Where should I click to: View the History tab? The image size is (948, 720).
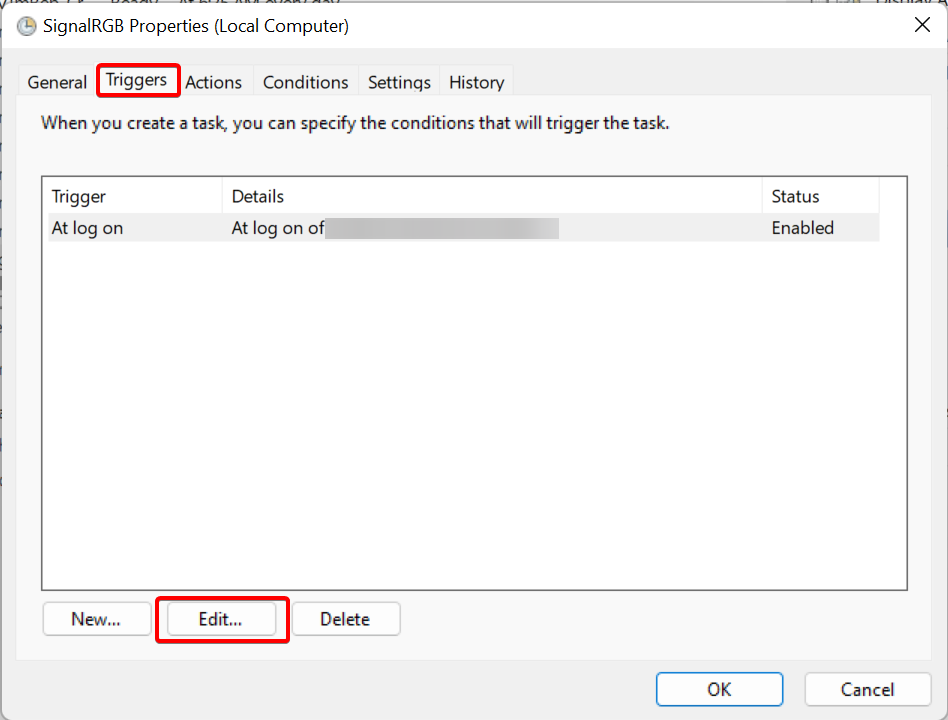(x=476, y=82)
